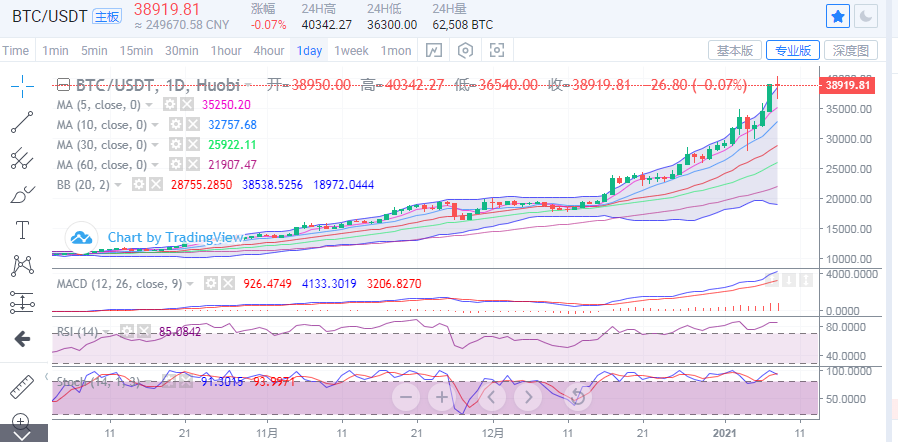Expand MA (5, close, 0) dropdown arrow

(x=149, y=105)
